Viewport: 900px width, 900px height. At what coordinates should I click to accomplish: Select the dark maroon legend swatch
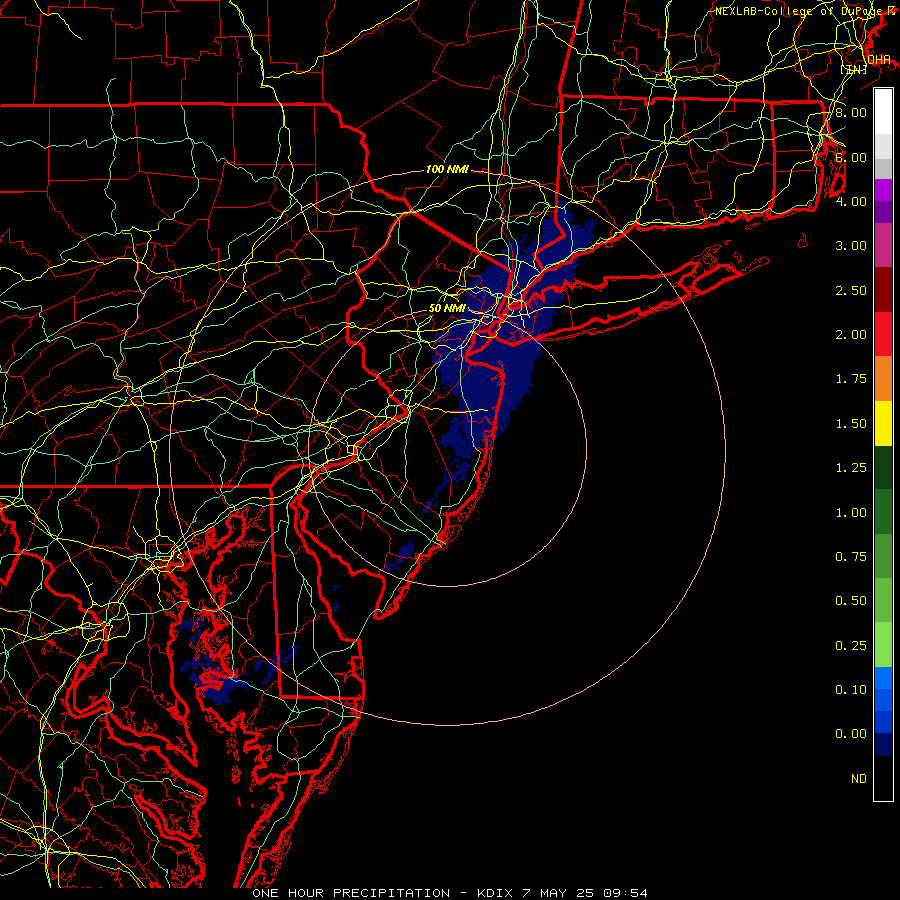883,290
